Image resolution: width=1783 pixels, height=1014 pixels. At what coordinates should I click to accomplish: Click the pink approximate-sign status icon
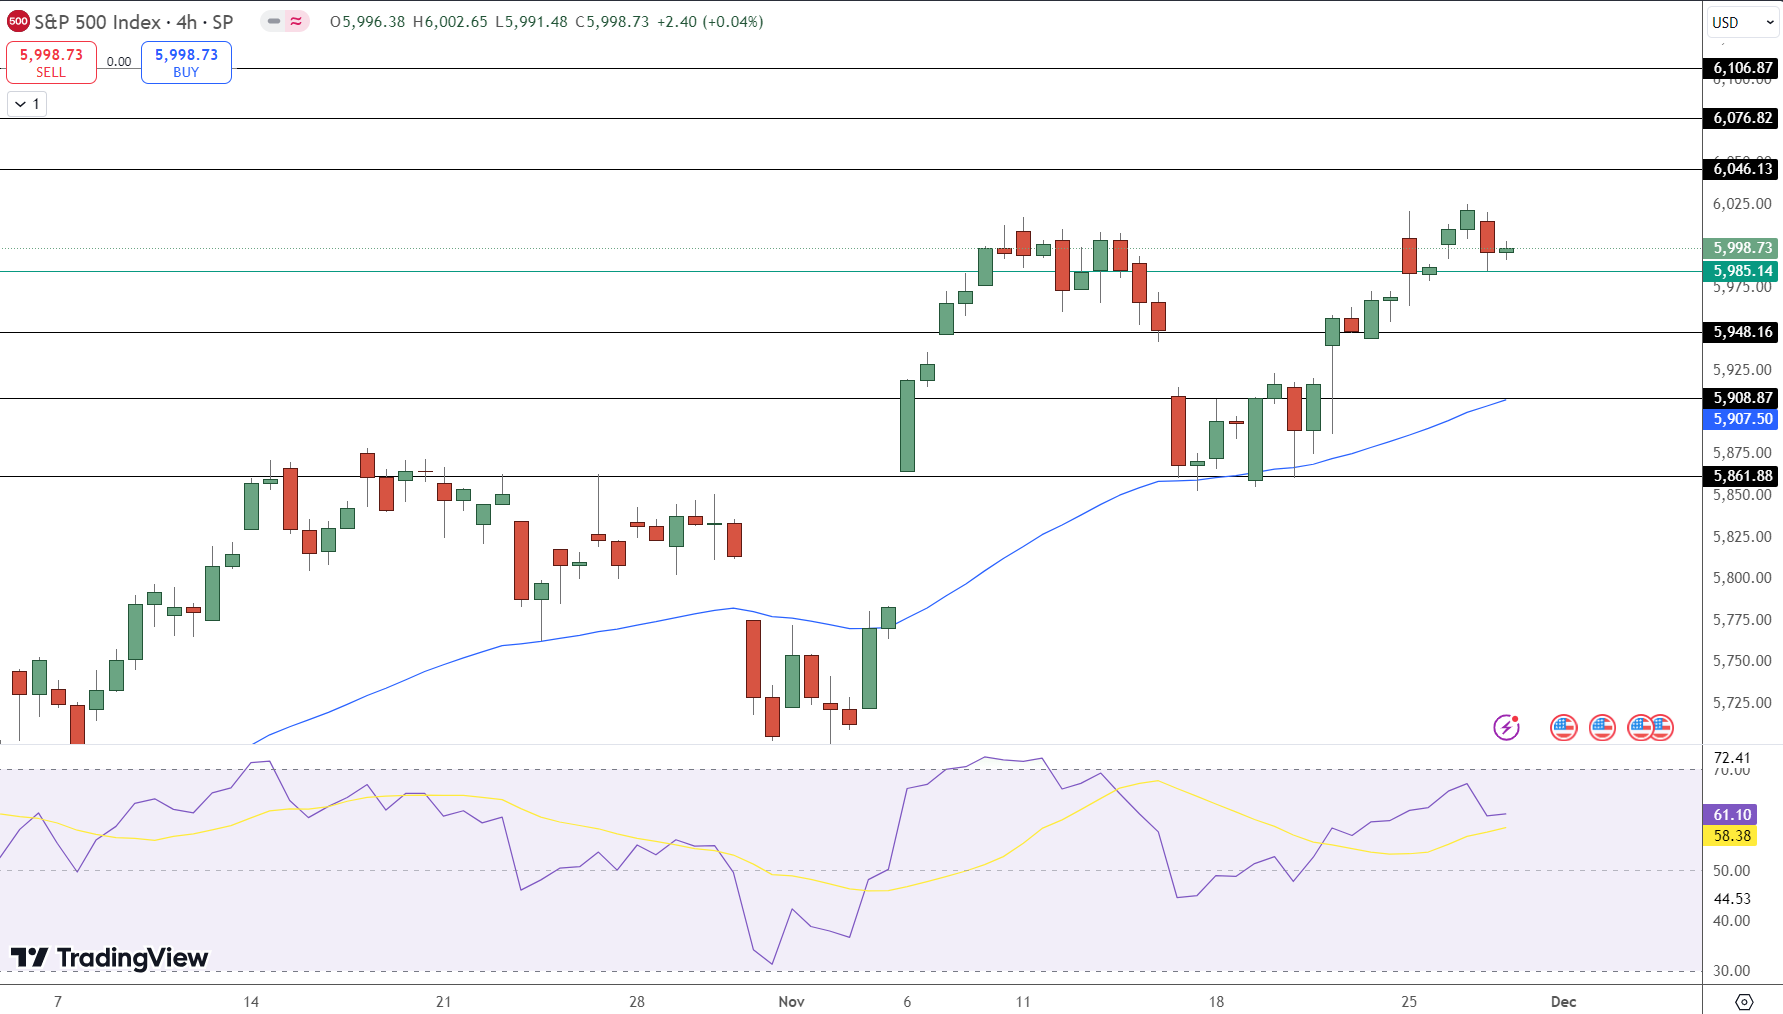(x=296, y=21)
